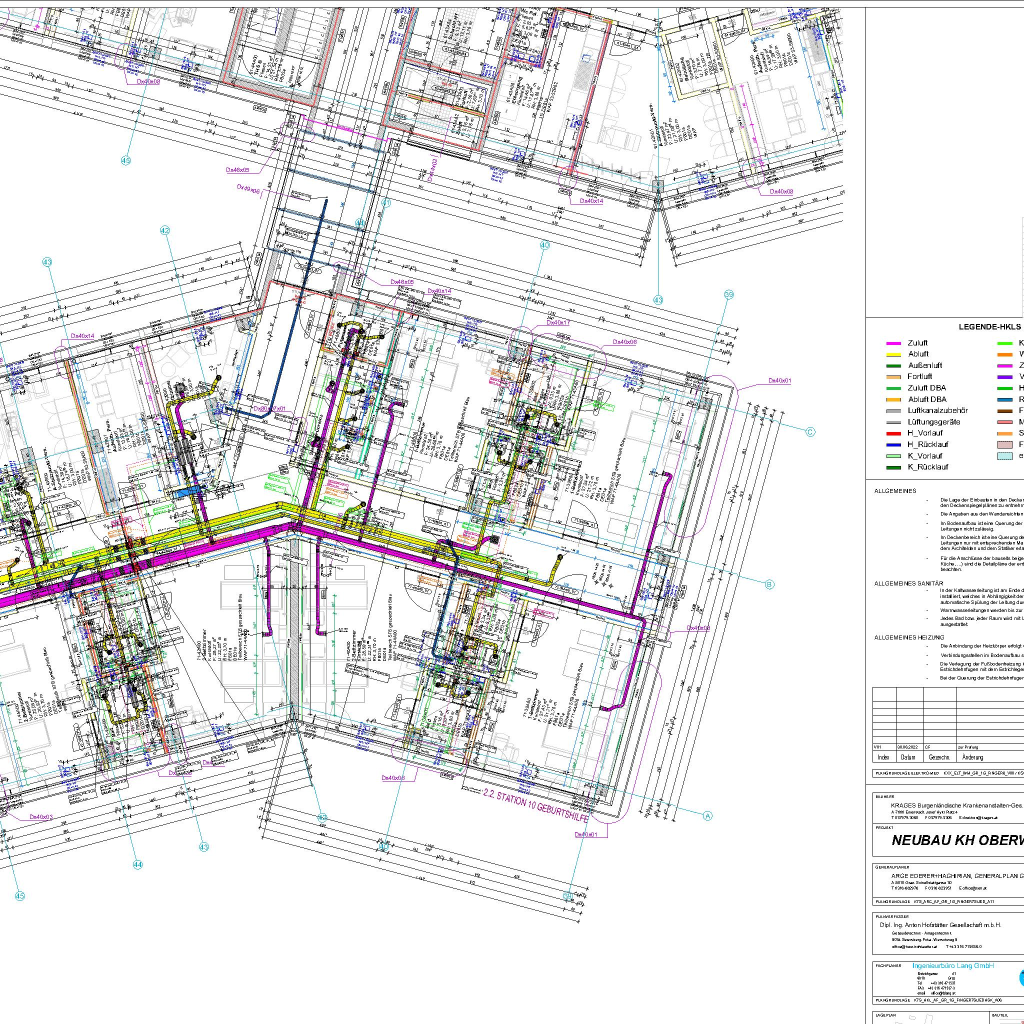Click the Fortluft legend label
1024x1024 pixels.
[919, 377]
